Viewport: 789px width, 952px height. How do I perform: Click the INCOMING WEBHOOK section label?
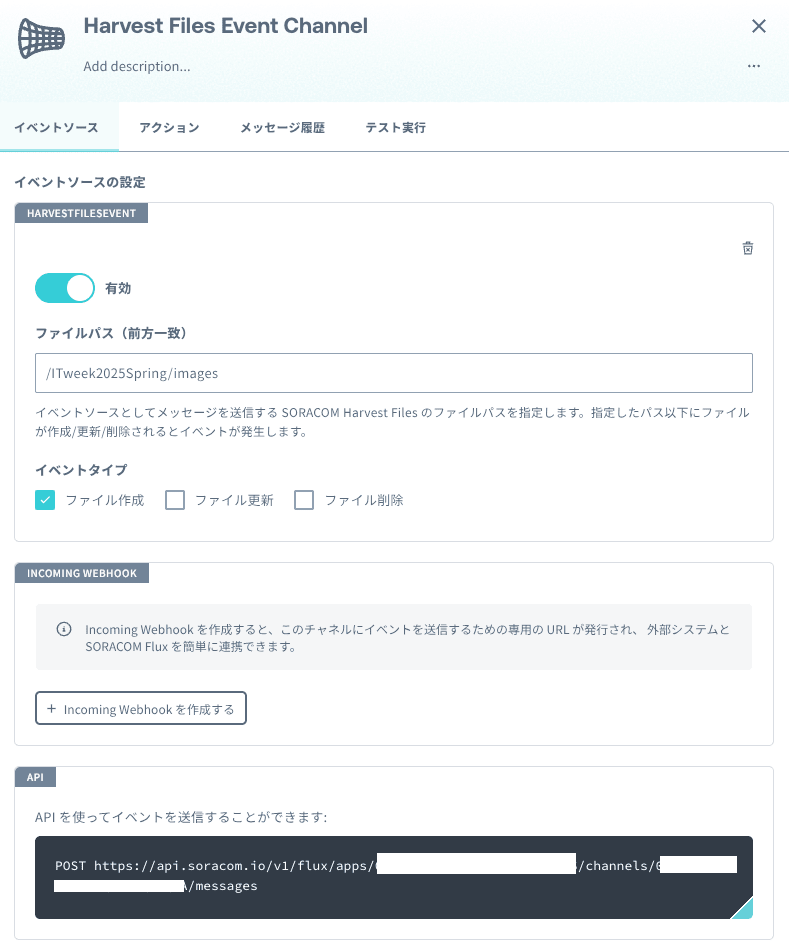(82, 573)
